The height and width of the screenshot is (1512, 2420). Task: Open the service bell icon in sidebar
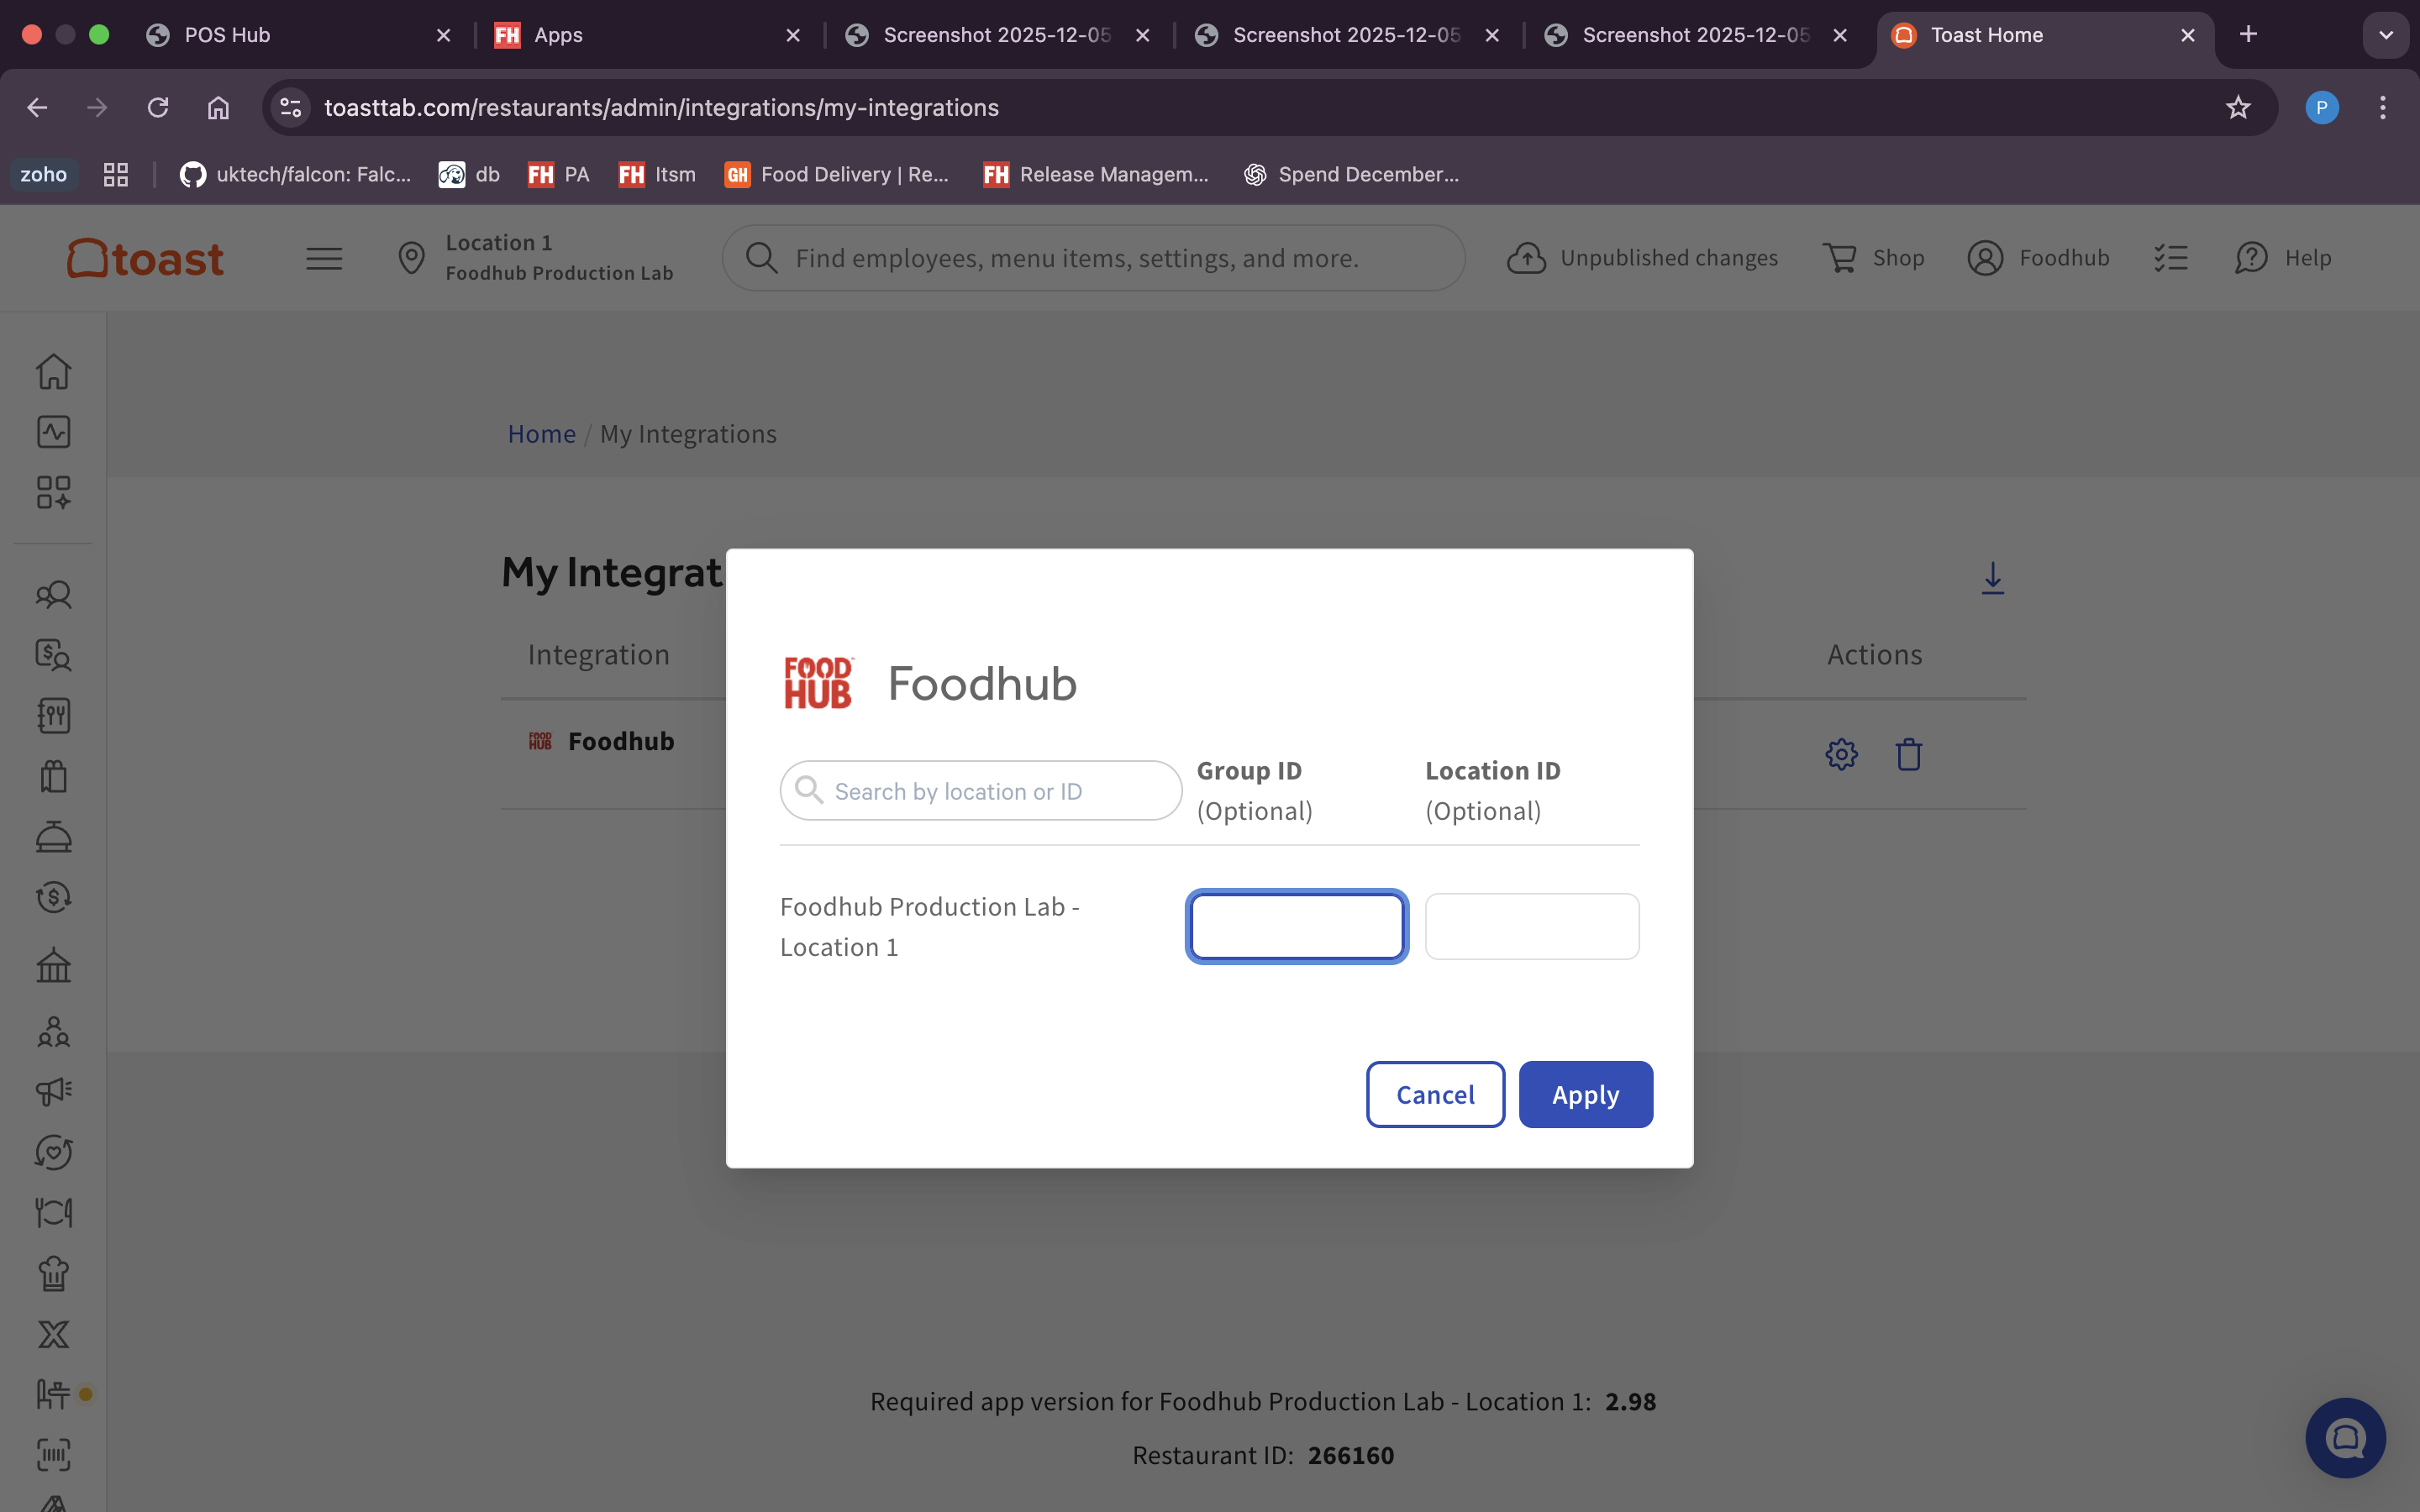(53, 836)
